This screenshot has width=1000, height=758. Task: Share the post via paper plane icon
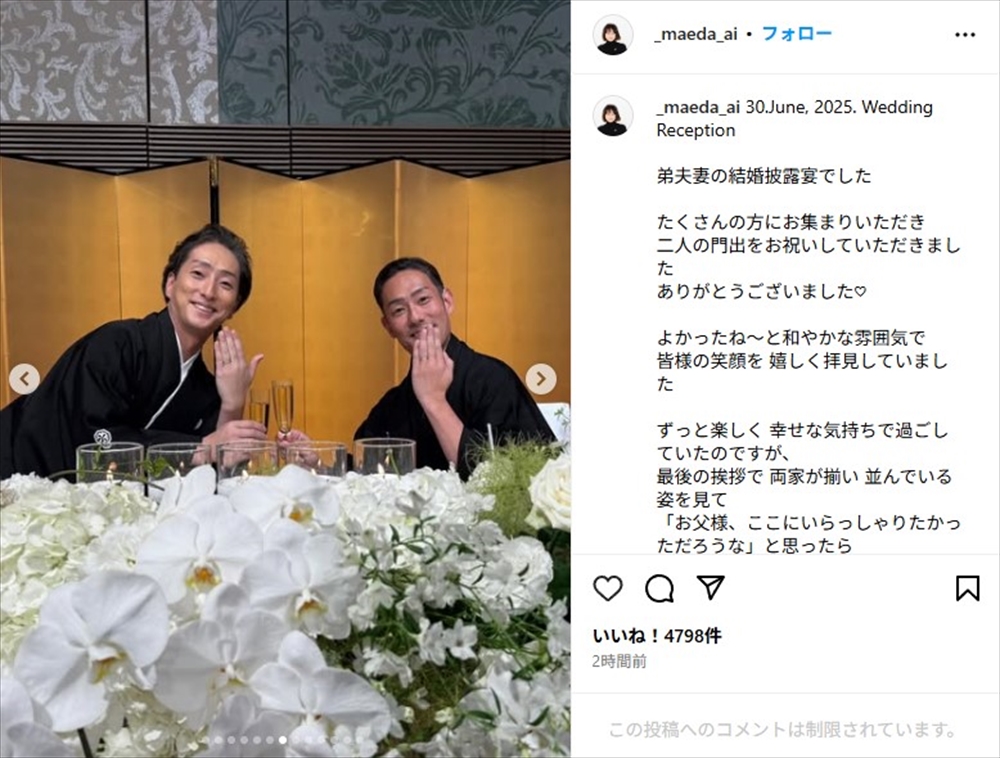pos(710,587)
